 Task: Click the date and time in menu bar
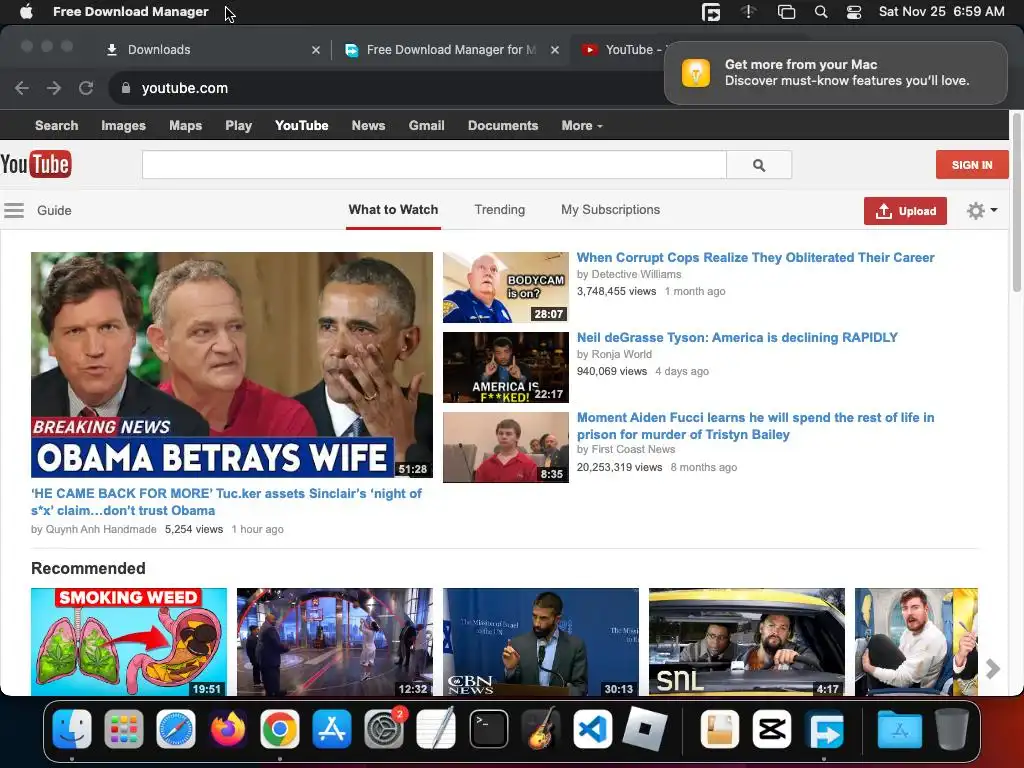pyautogui.click(x=941, y=12)
